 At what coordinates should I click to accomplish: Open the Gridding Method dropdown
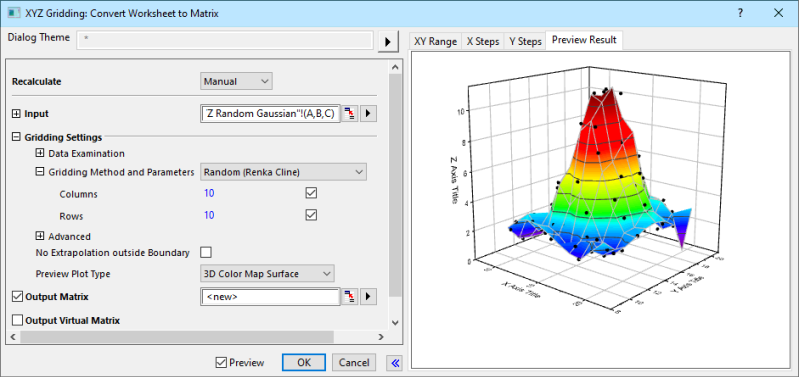283,172
